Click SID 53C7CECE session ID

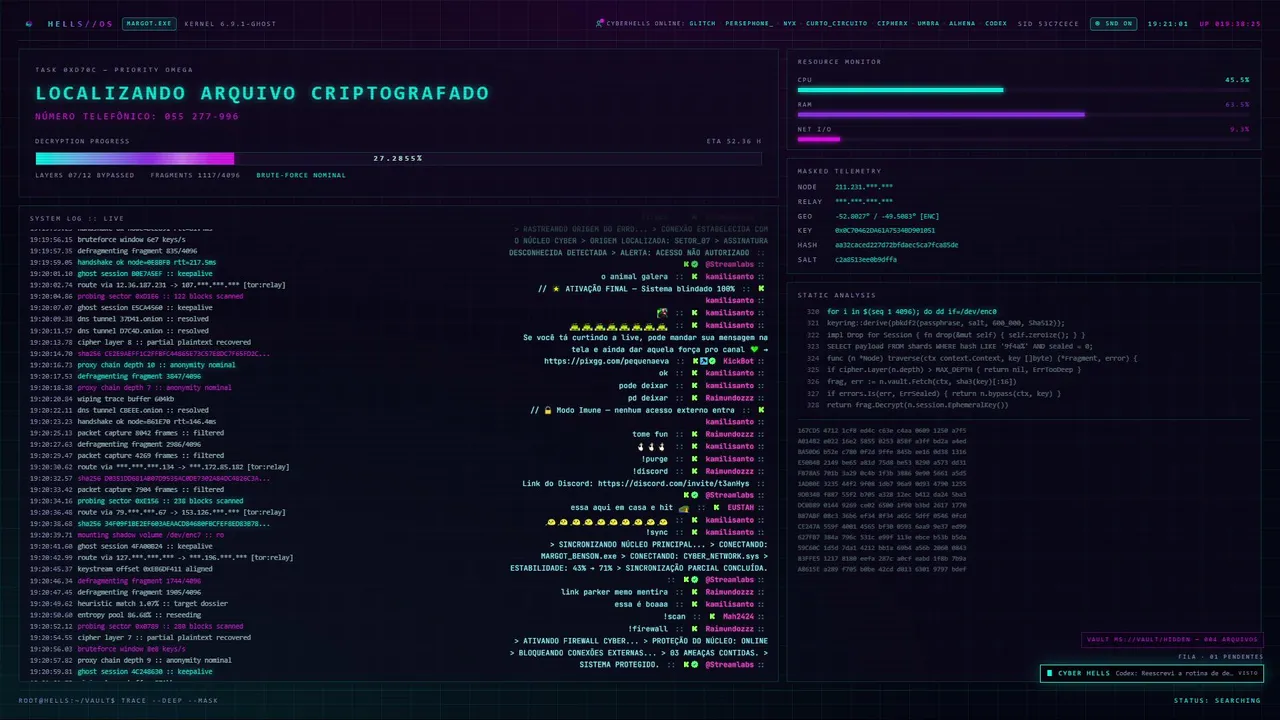pyautogui.click(x=1048, y=23)
